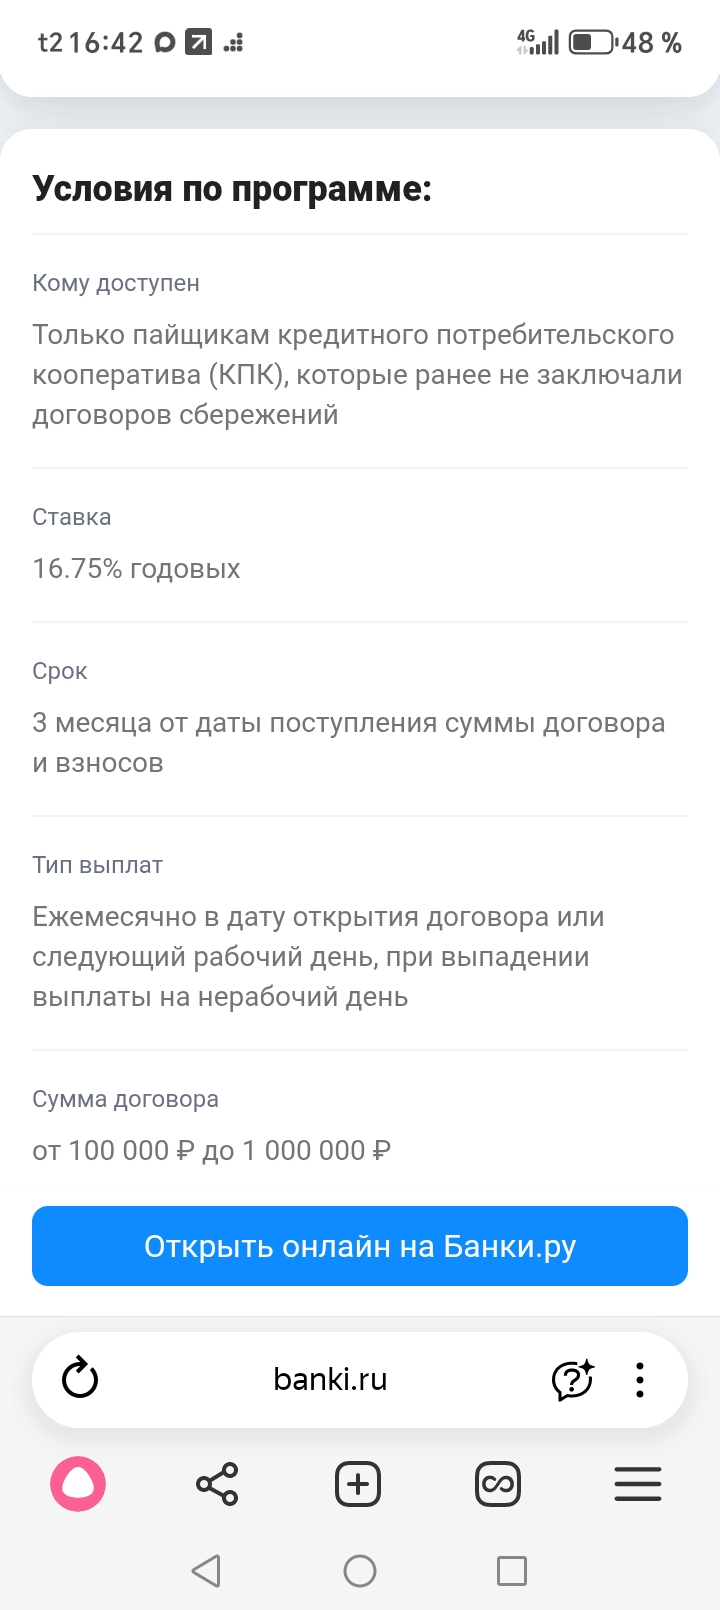
Task: Tap the 'Срок' term description text
Action: [348, 742]
